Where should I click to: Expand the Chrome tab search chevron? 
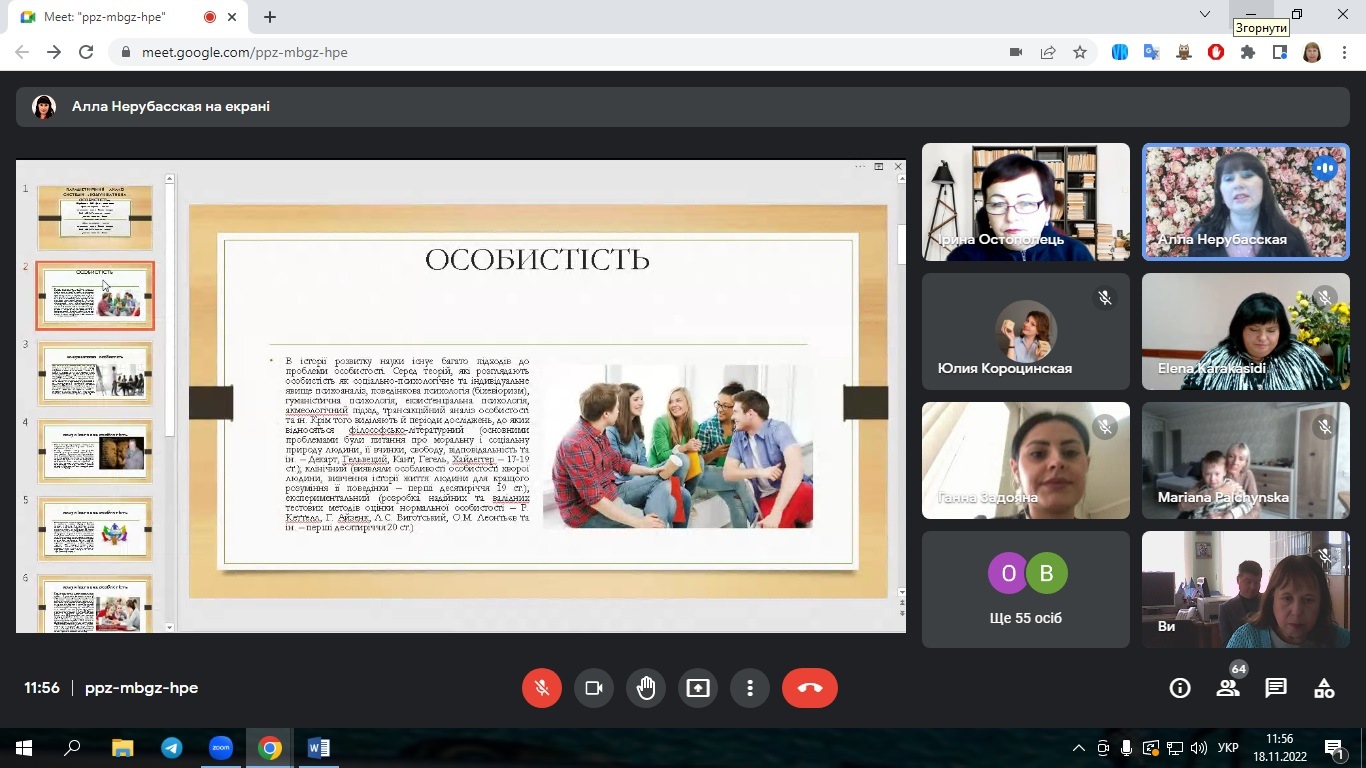[1205, 15]
